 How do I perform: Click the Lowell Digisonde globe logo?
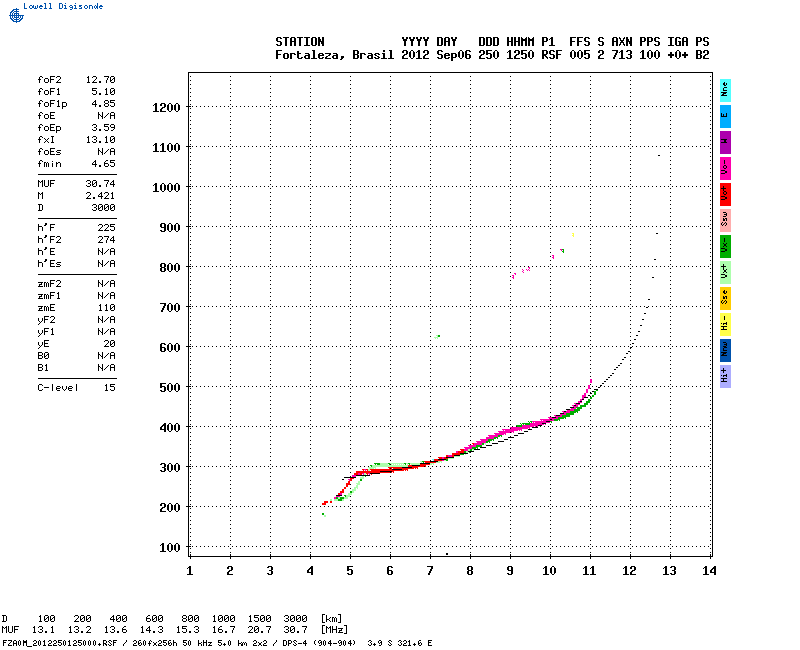pyautogui.click(x=16, y=15)
